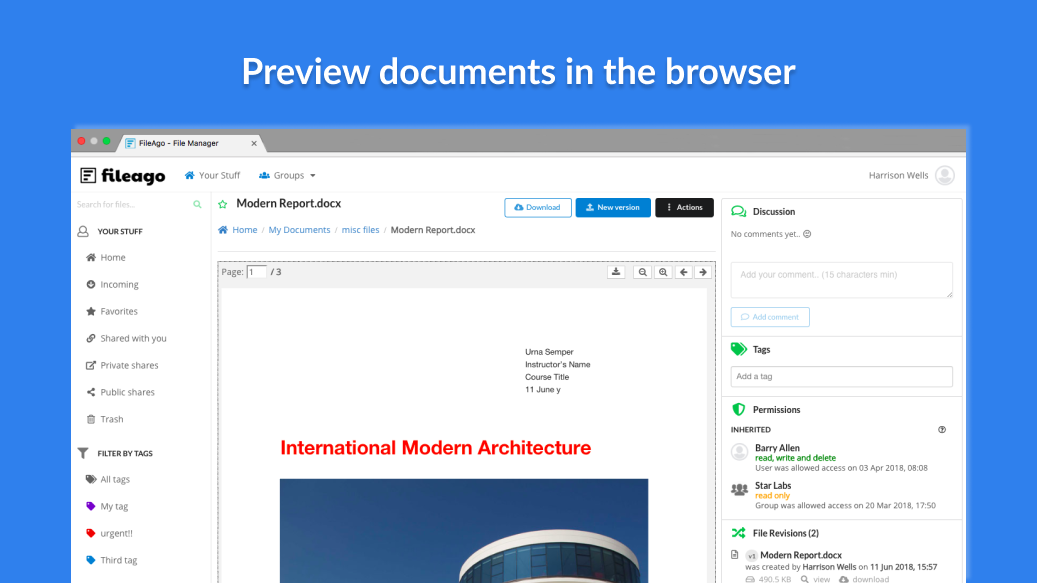Open Public shares section
This screenshot has height=583, width=1037.
[x=120, y=392]
